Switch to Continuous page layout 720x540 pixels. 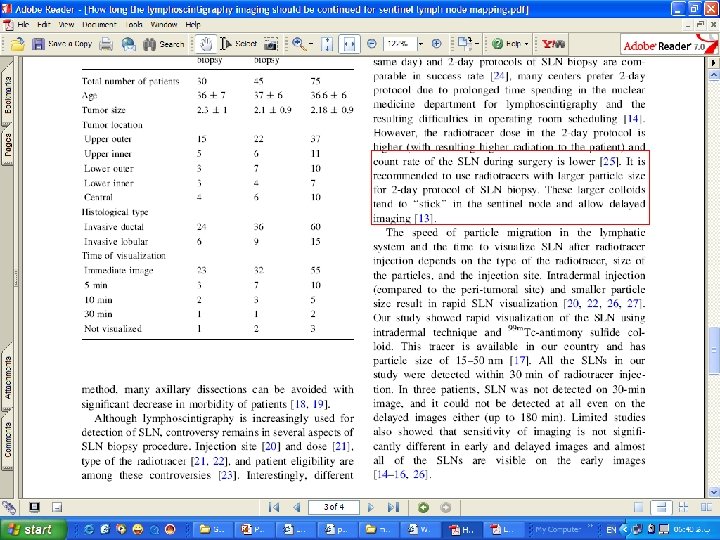(661, 507)
